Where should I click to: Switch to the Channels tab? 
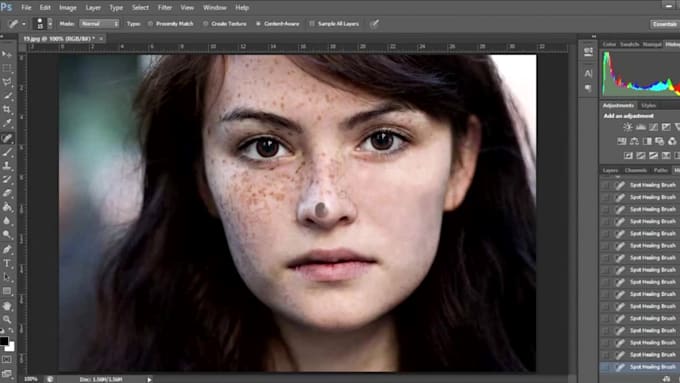click(x=636, y=170)
